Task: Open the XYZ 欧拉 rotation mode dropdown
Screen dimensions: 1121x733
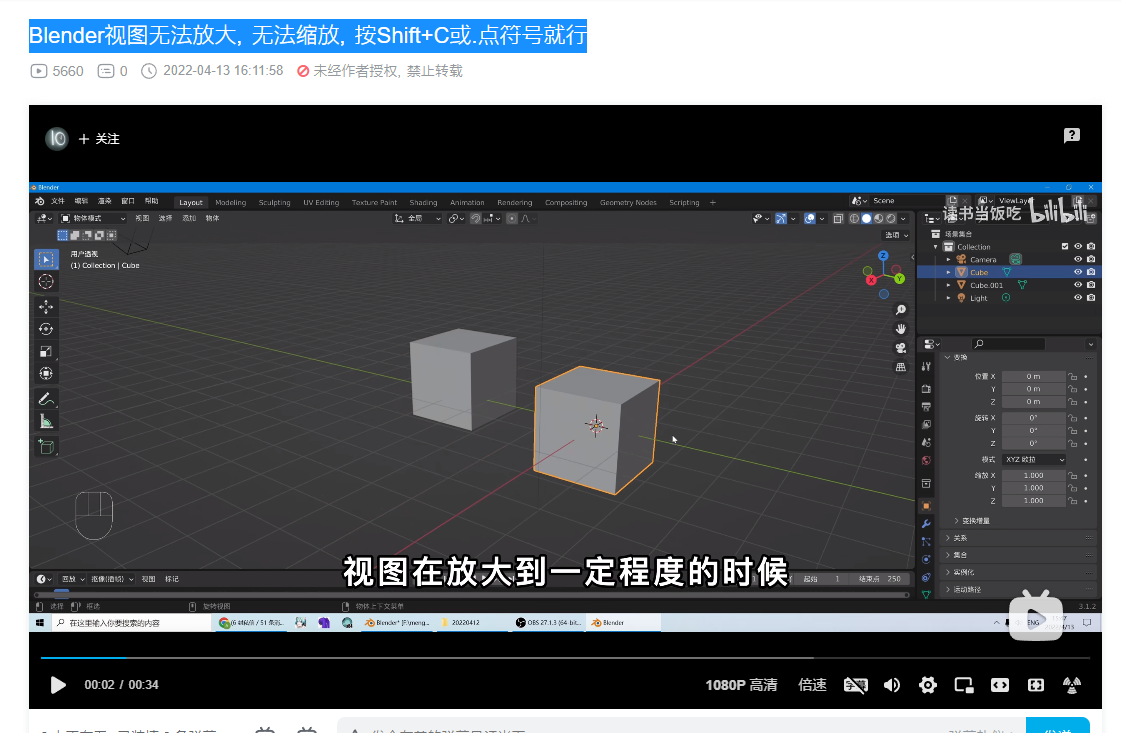Action: click(x=1034, y=460)
